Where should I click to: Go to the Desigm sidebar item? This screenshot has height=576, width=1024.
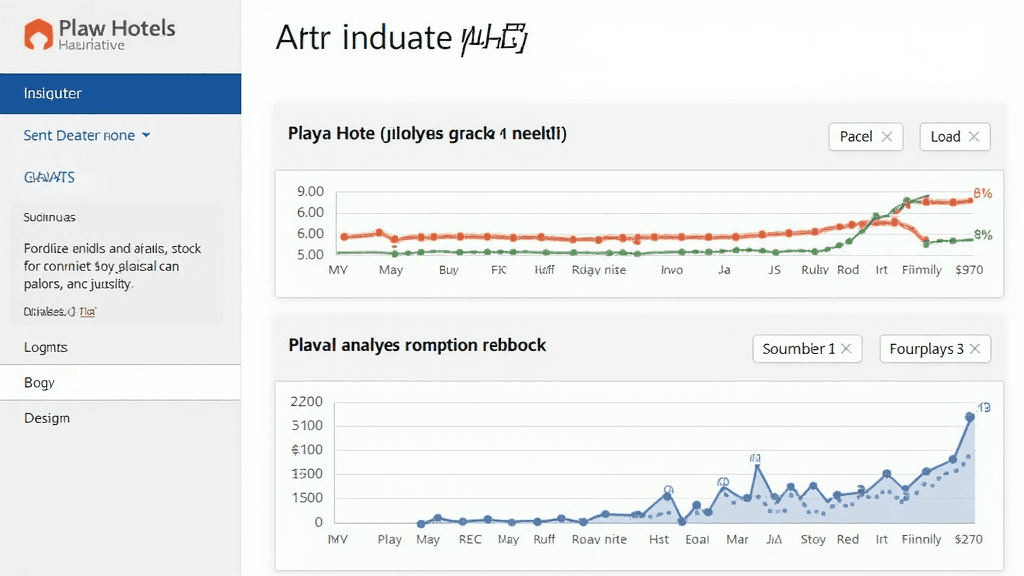pos(47,418)
